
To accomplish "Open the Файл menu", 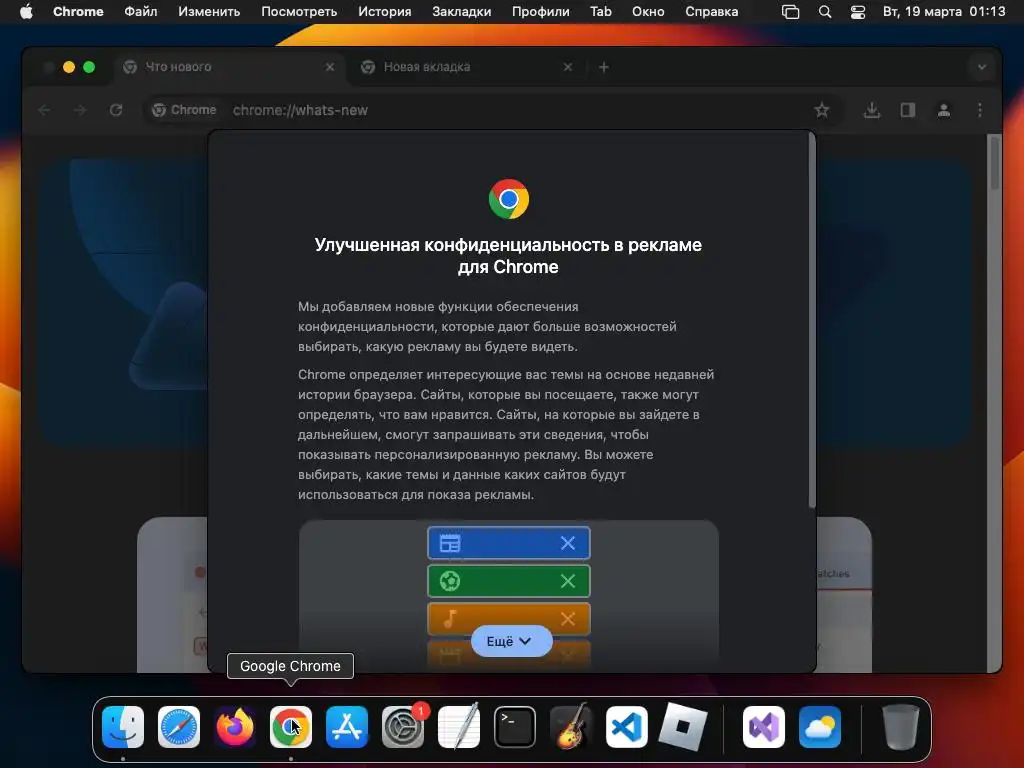I will click(x=141, y=12).
